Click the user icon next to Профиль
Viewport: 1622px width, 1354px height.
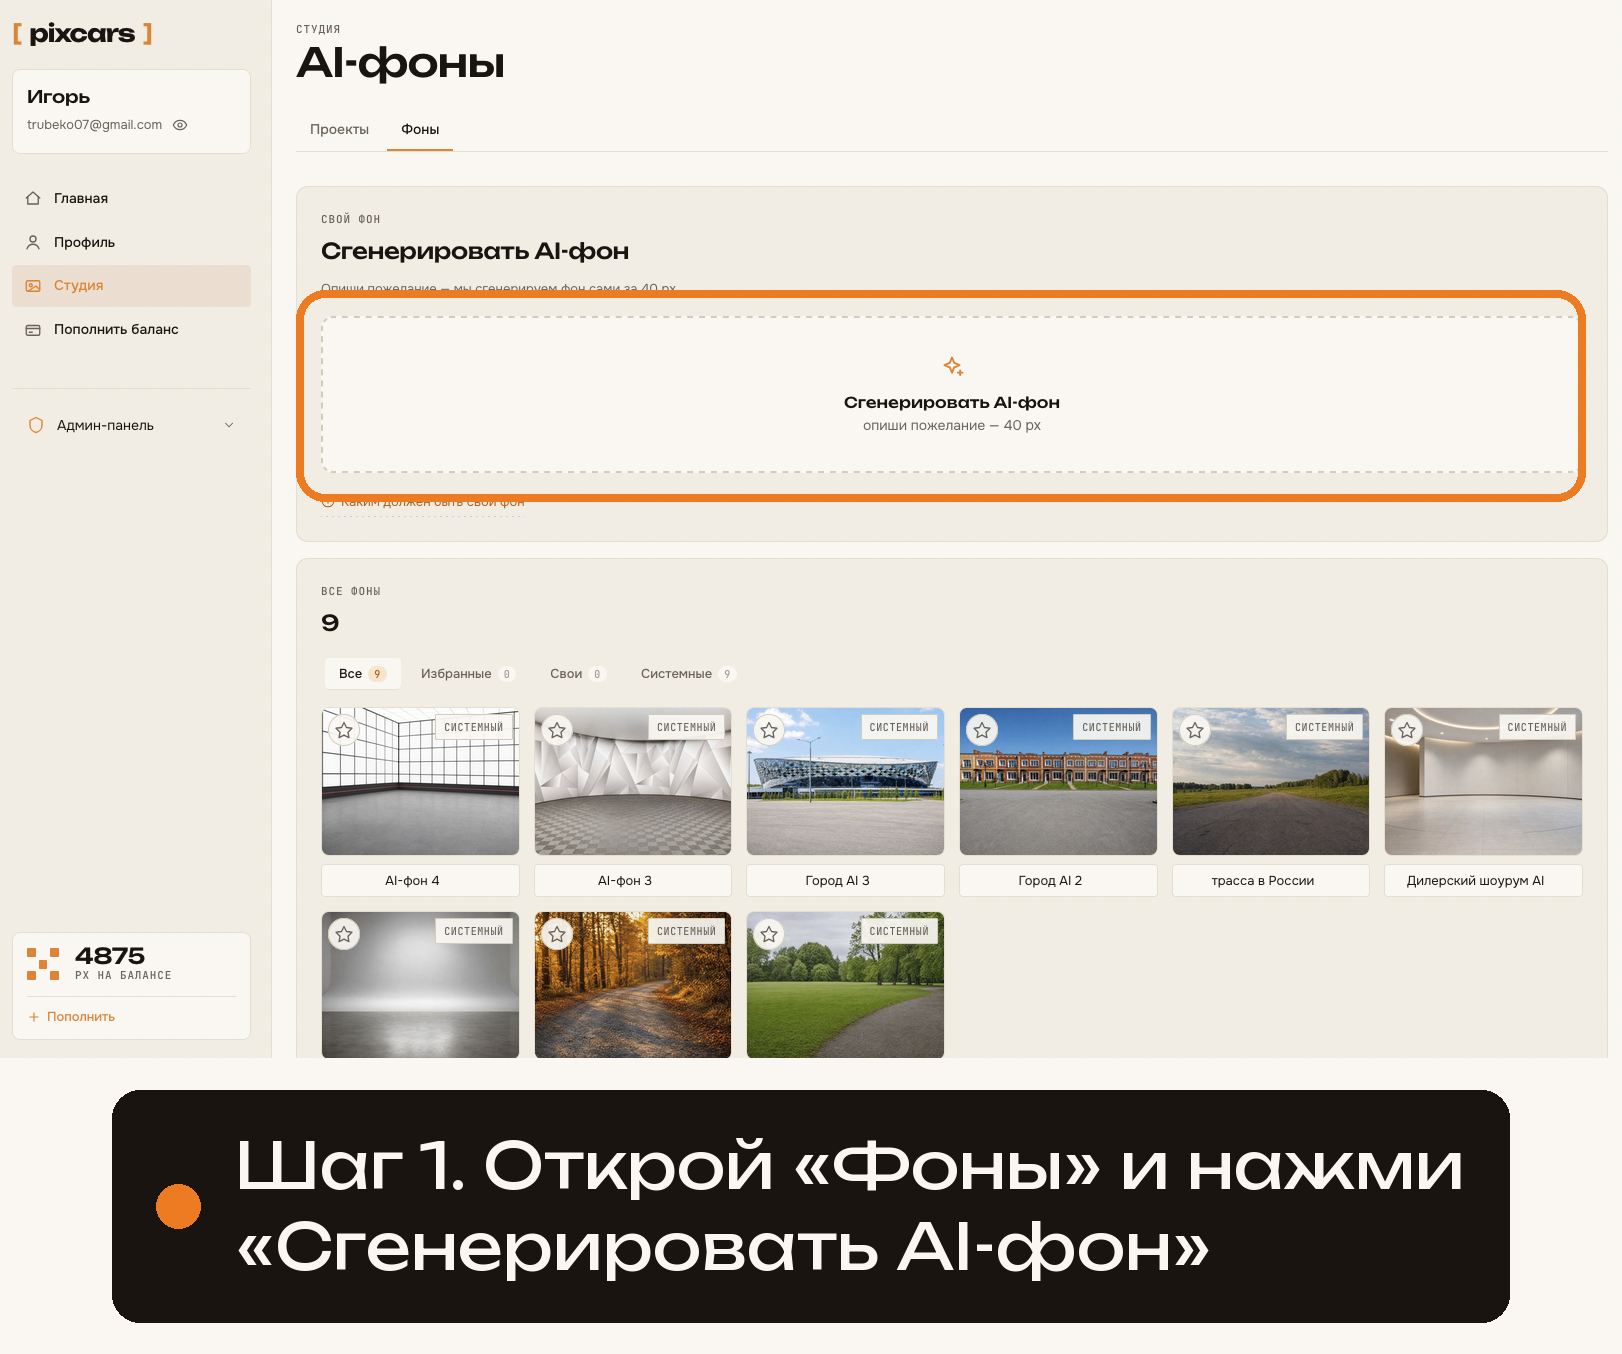point(33,242)
